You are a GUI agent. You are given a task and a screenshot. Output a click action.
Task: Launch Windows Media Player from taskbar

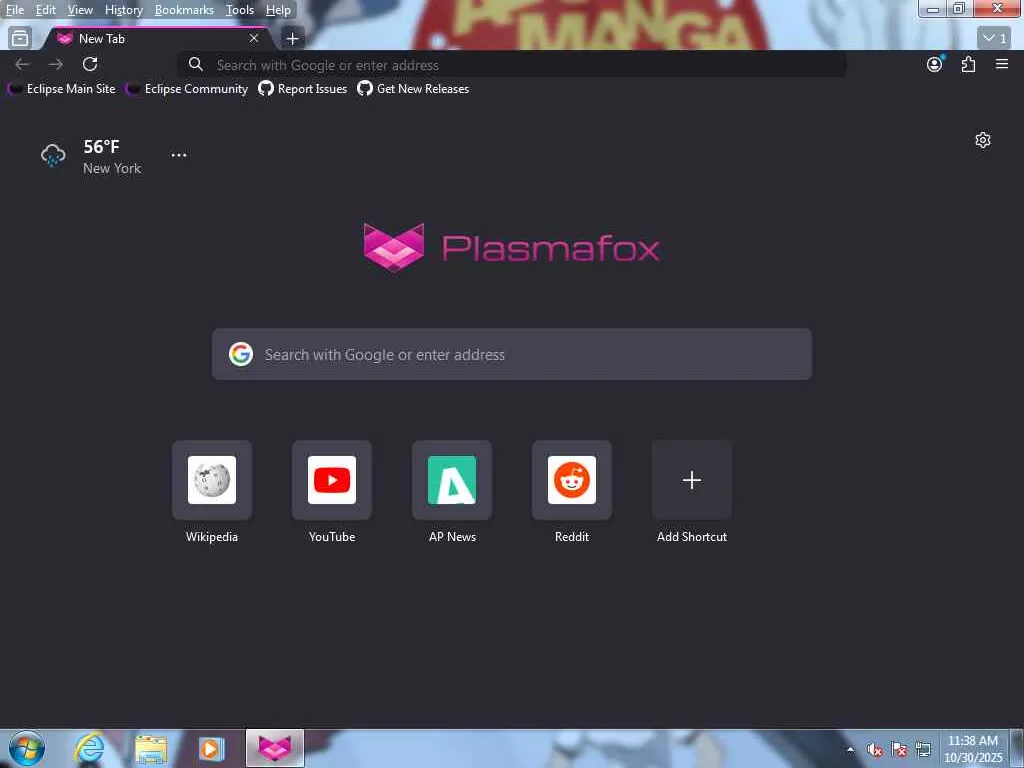pos(211,748)
